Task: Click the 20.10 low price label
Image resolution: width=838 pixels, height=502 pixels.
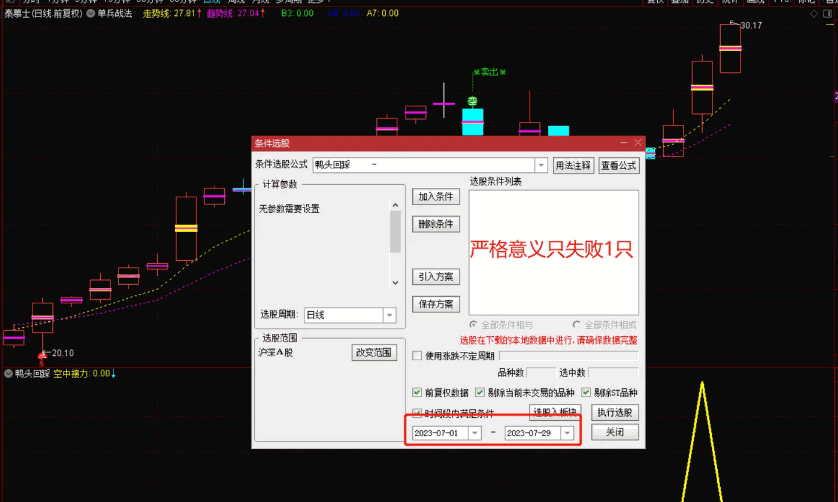Action: click(x=63, y=353)
